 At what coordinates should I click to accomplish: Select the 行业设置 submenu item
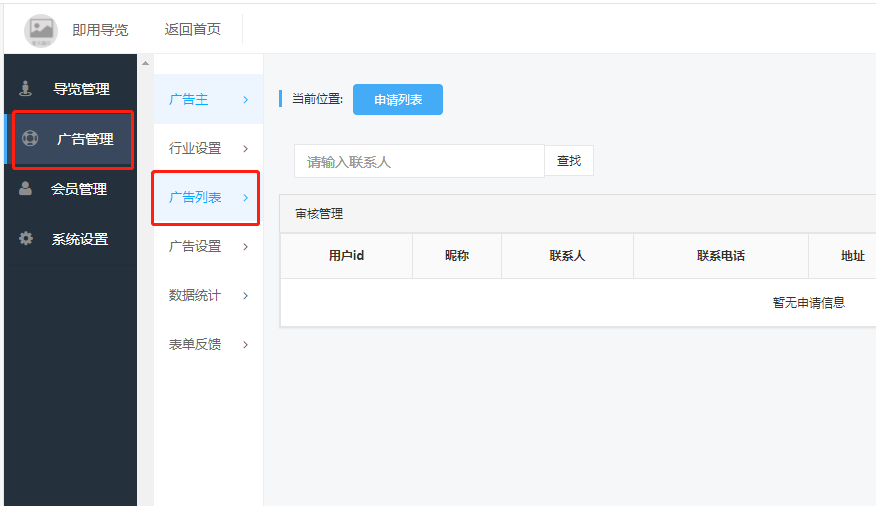click(x=208, y=149)
